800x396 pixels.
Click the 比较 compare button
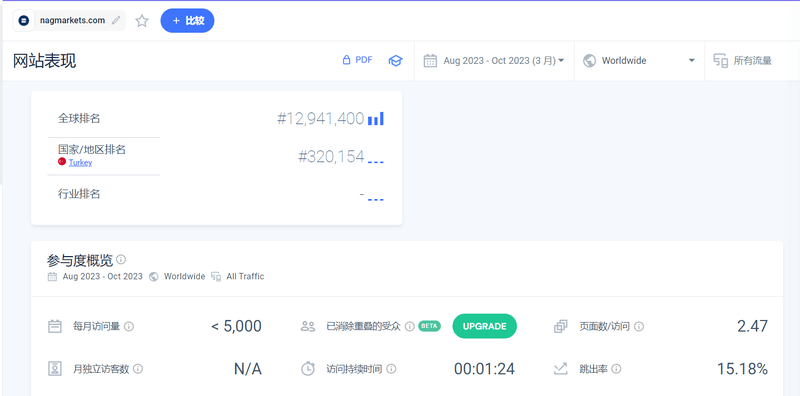click(187, 20)
